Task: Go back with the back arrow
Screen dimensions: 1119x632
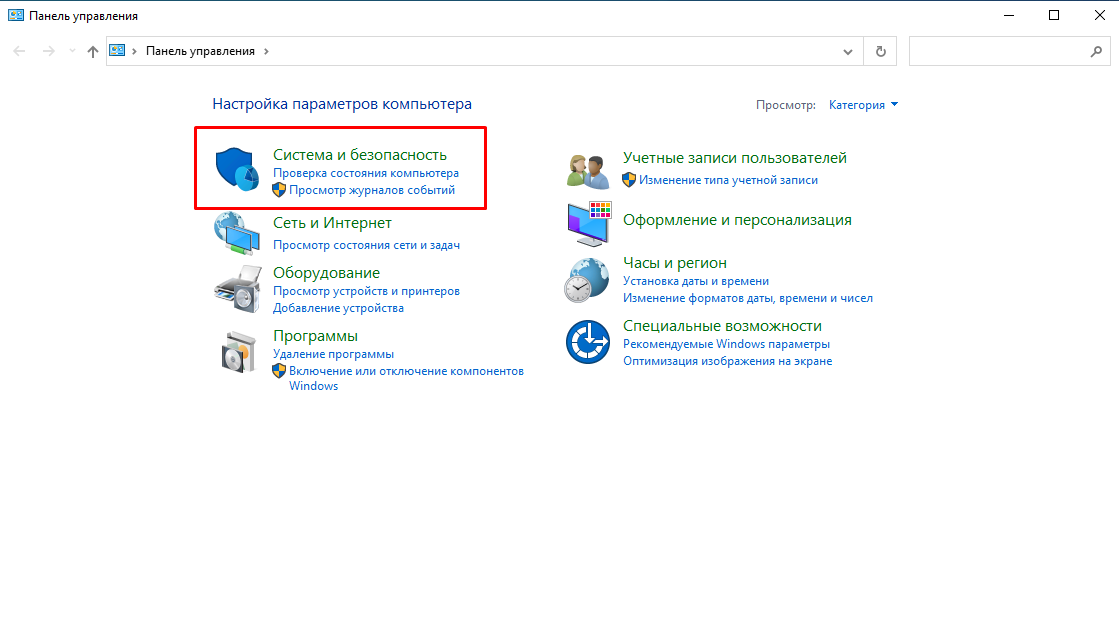Action: 19,51
